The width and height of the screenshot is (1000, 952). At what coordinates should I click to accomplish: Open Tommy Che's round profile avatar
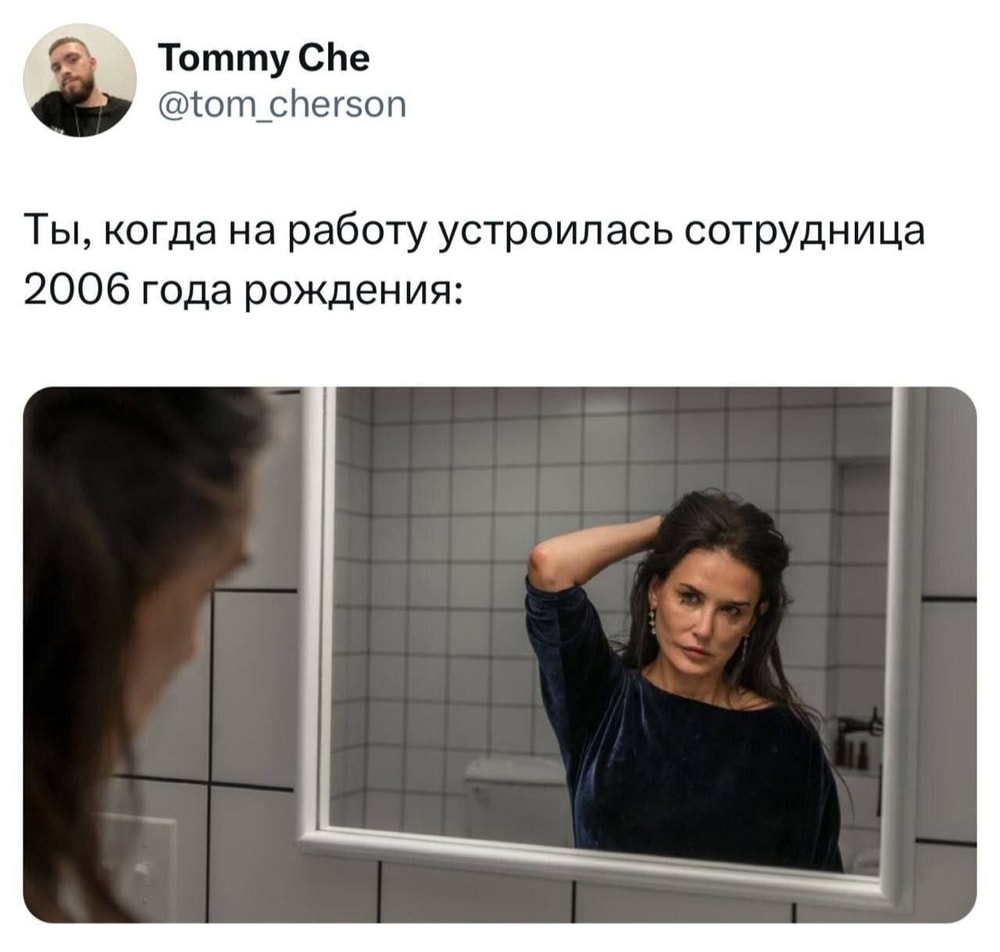coord(80,80)
